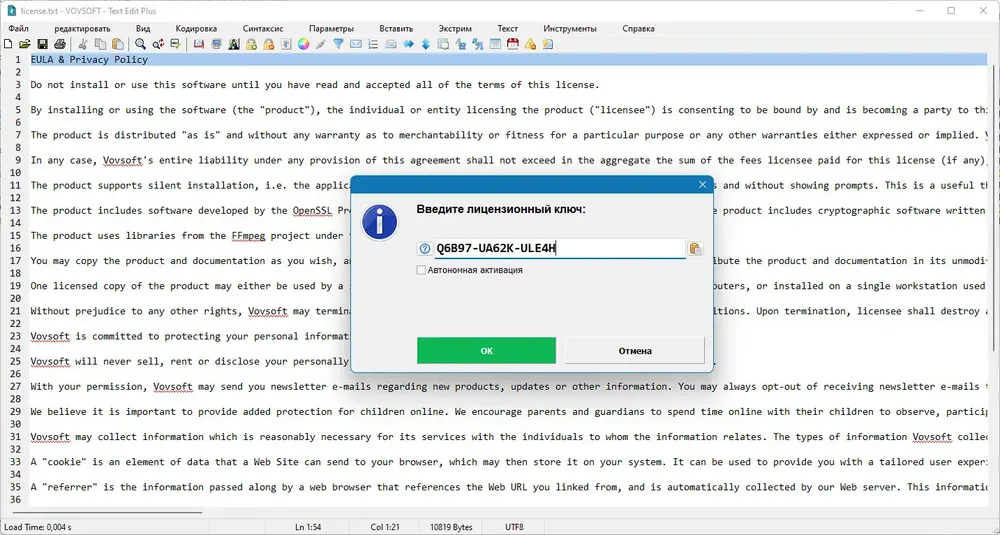
Task: Open the Экстрим menu
Action: (x=455, y=29)
